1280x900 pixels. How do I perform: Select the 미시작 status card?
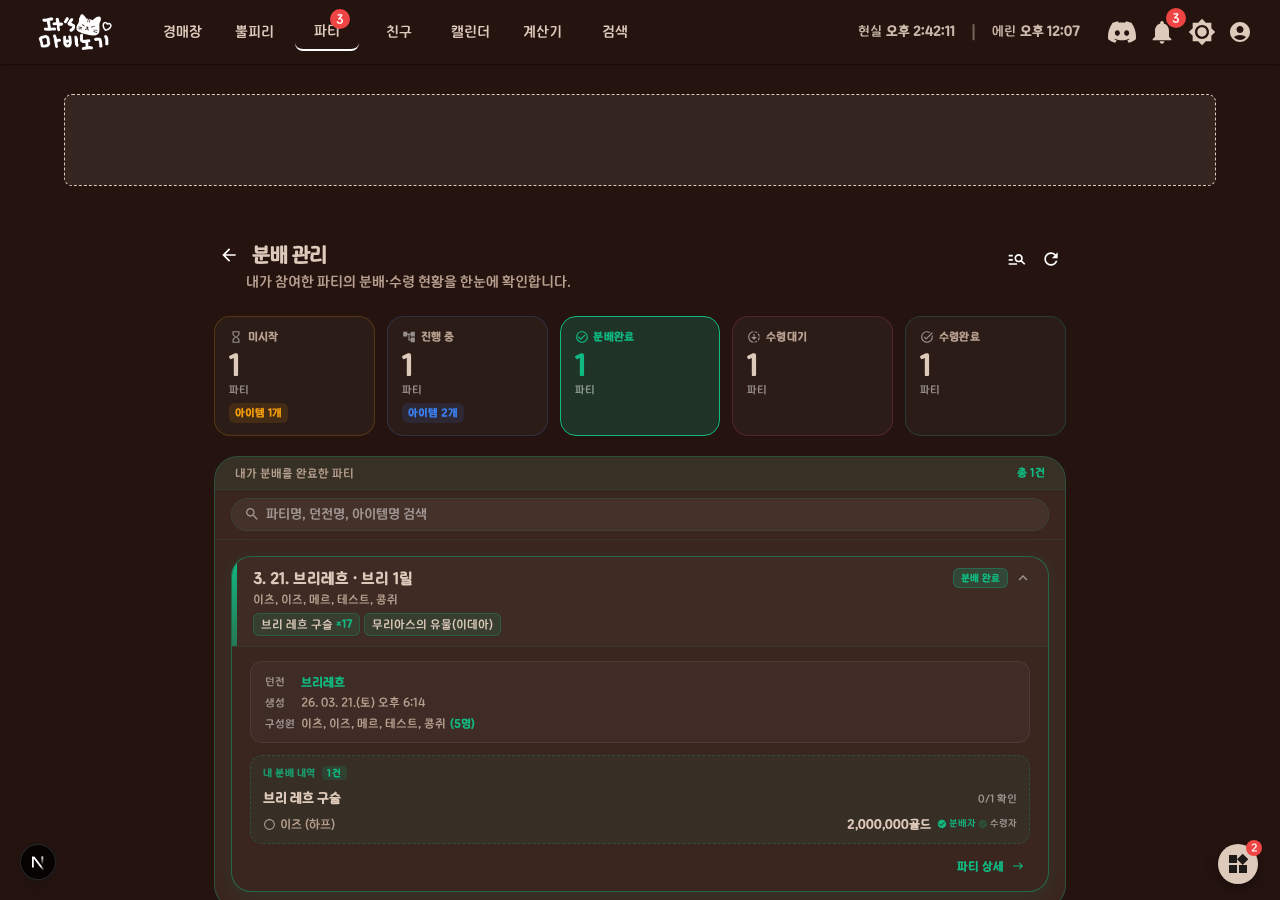[x=294, y=376]
